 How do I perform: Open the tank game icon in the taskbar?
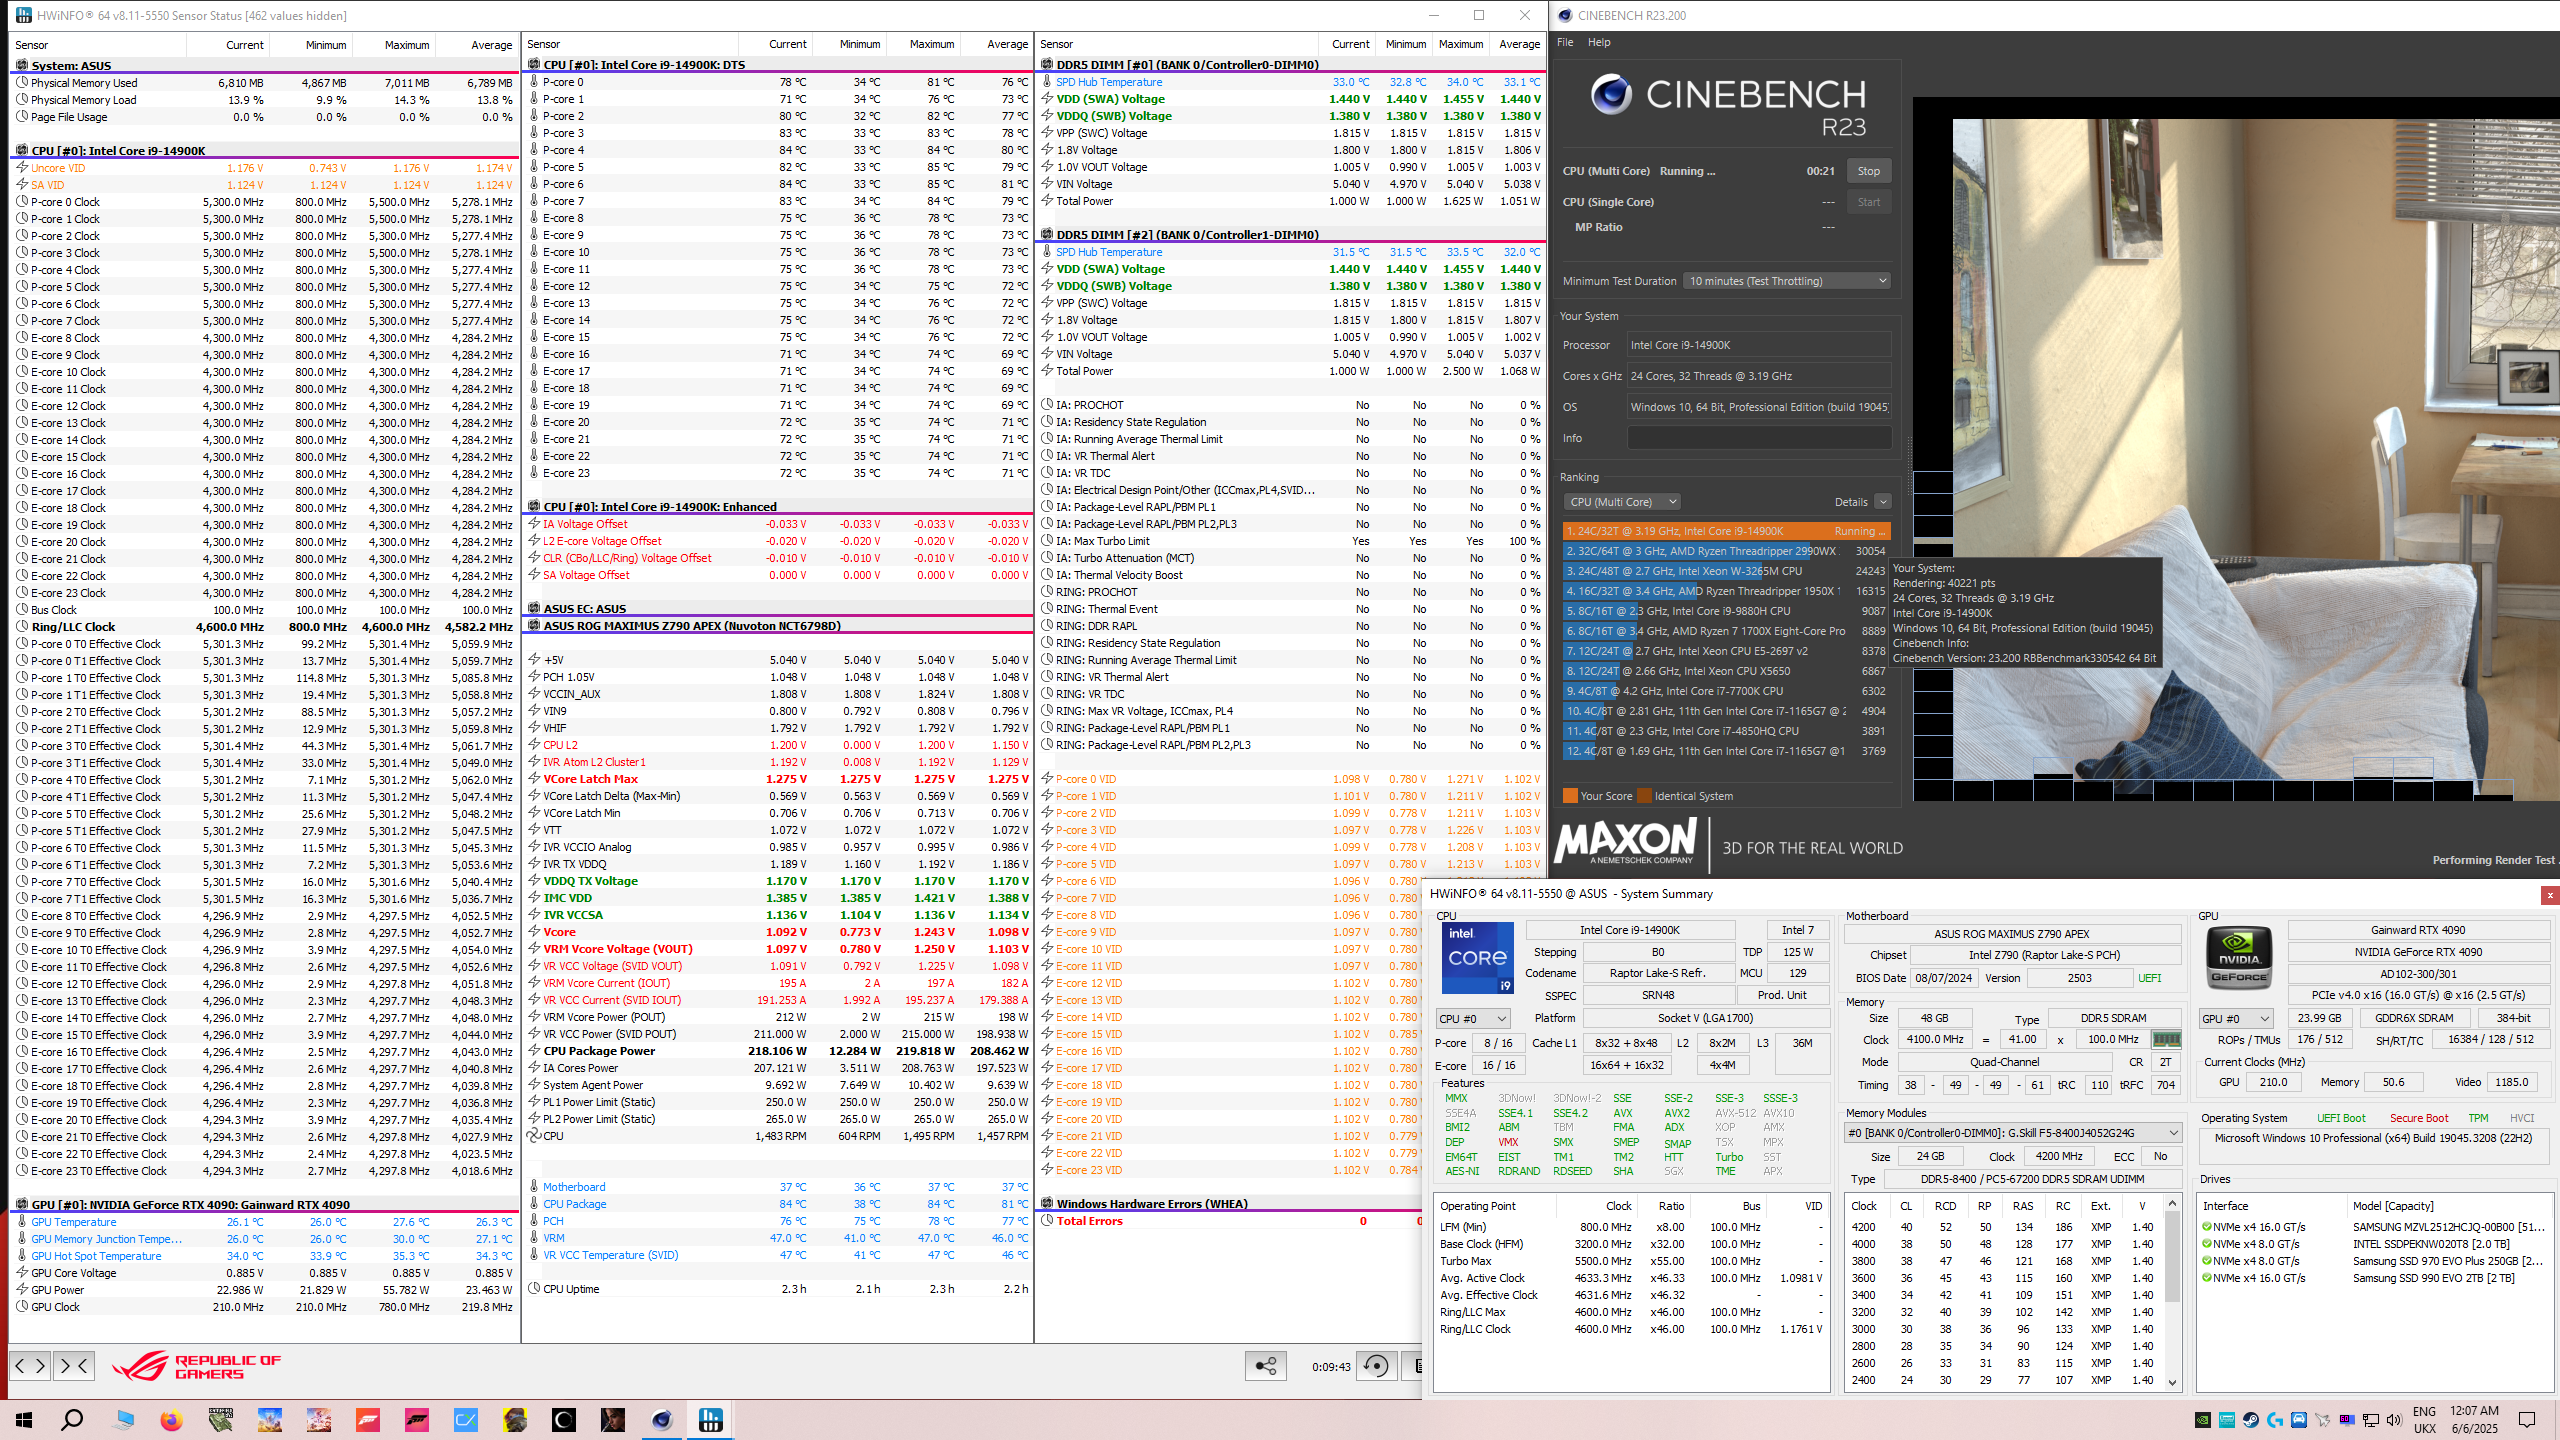point(221,1420)
